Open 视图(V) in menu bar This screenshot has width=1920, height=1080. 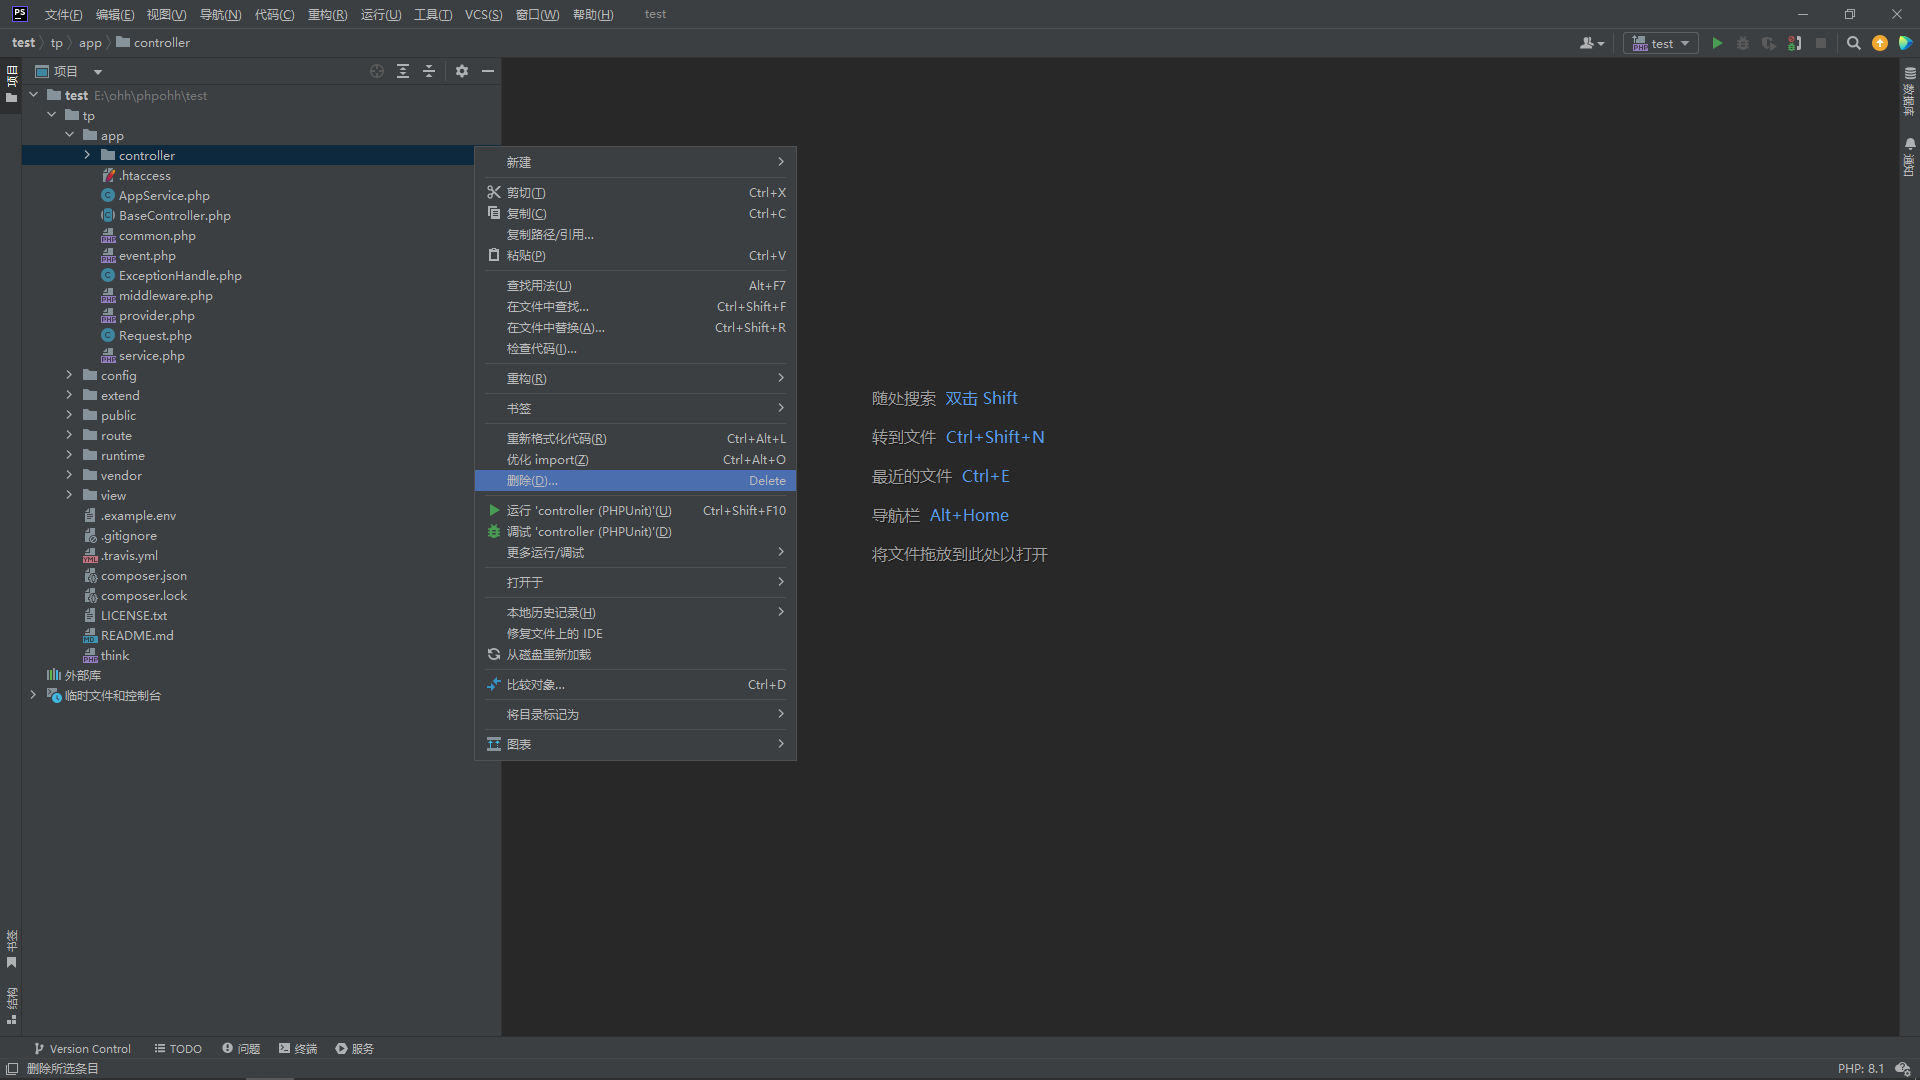pyautogui.click(x=166, y=14)
